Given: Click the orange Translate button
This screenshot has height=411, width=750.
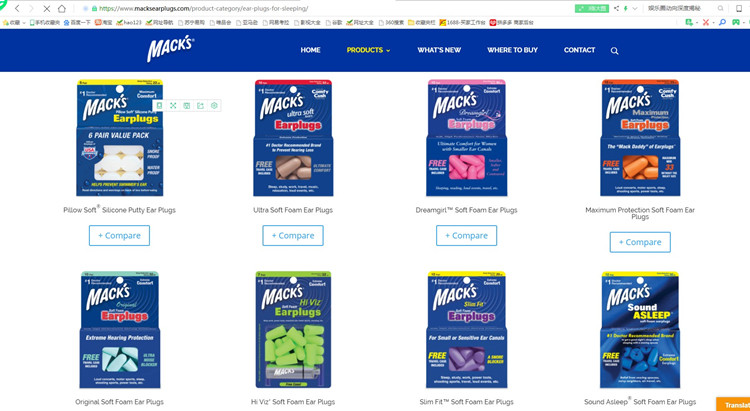Looking at the screenshot, I should tap(733, 404).
